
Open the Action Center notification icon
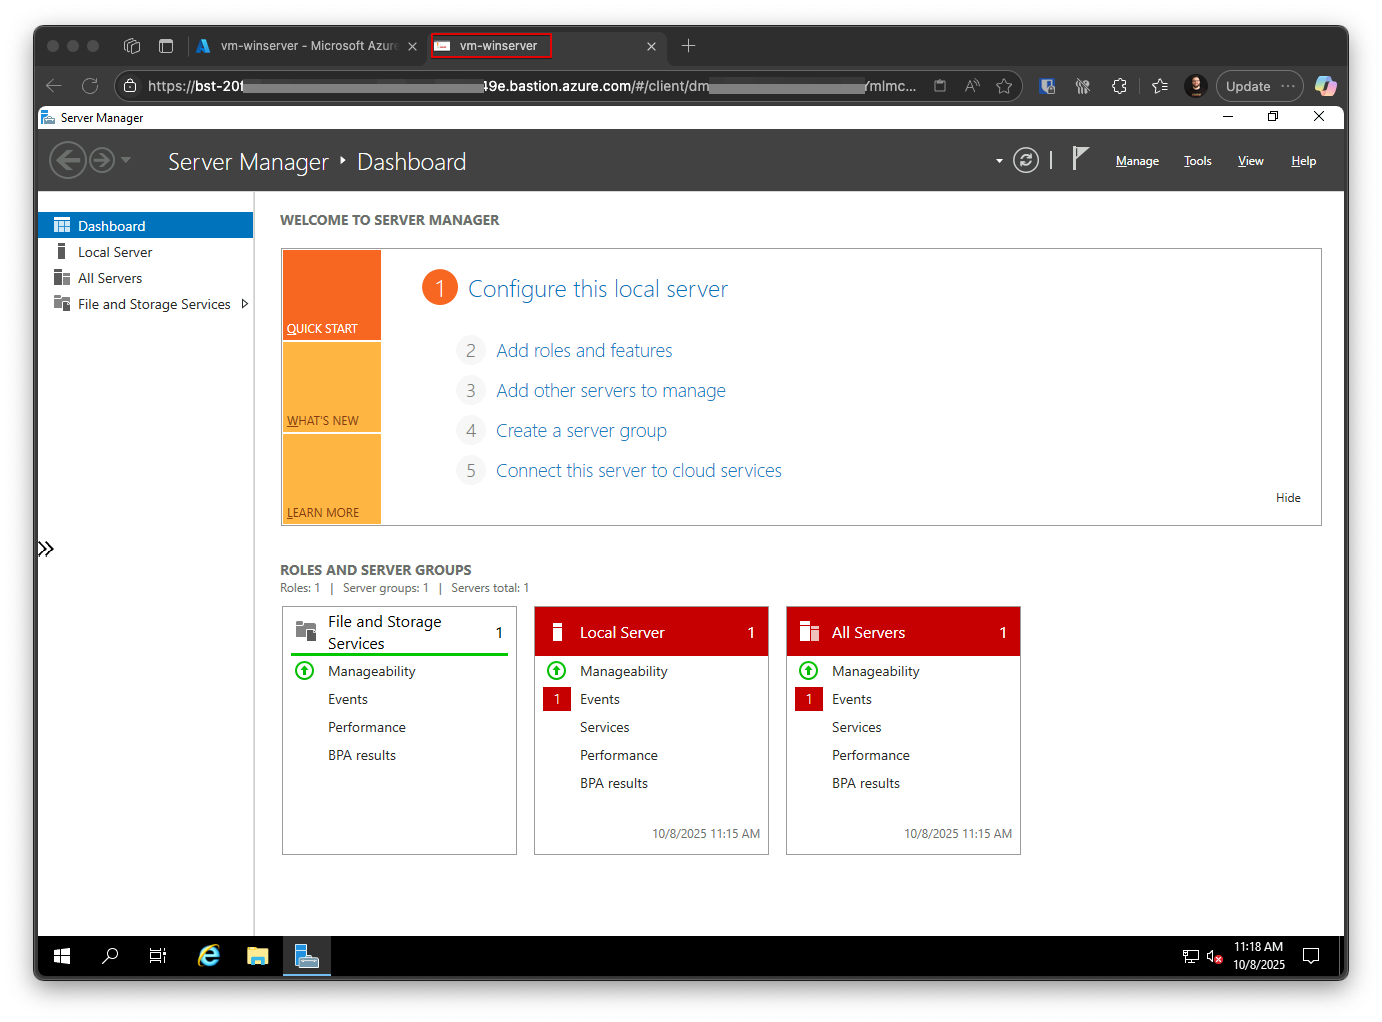1310,956
